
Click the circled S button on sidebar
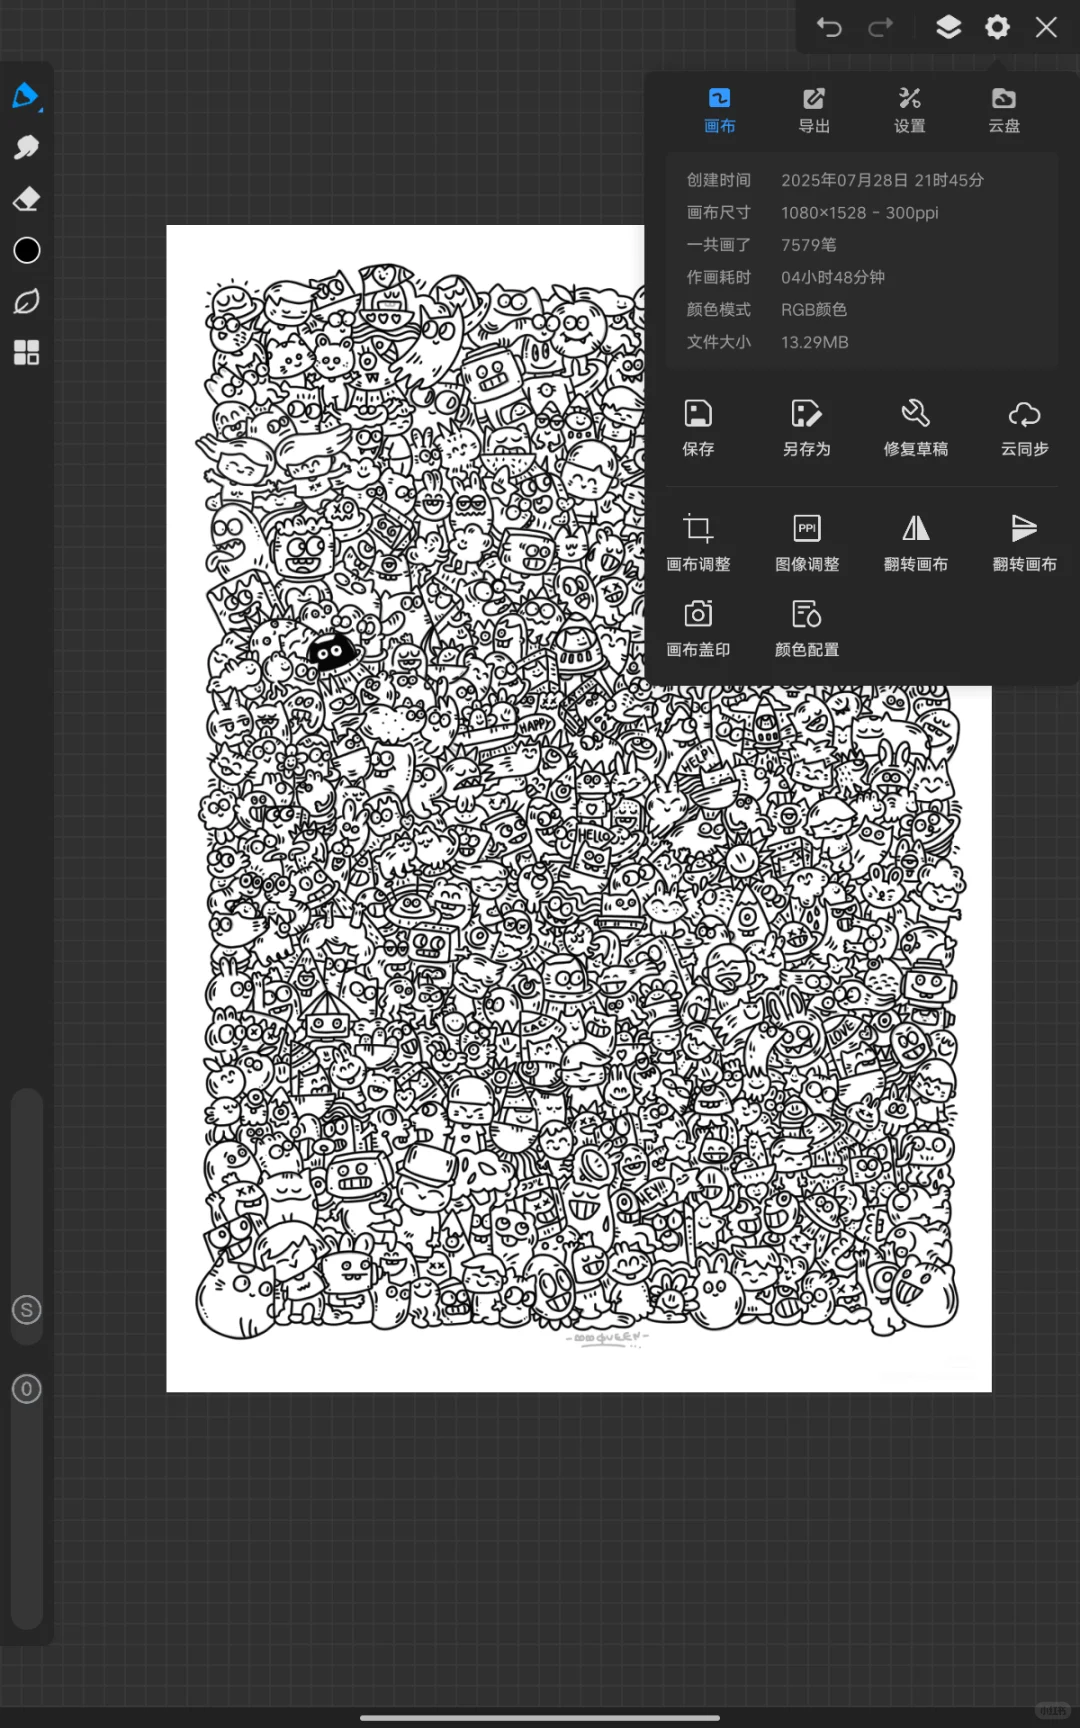point(27,1309)
